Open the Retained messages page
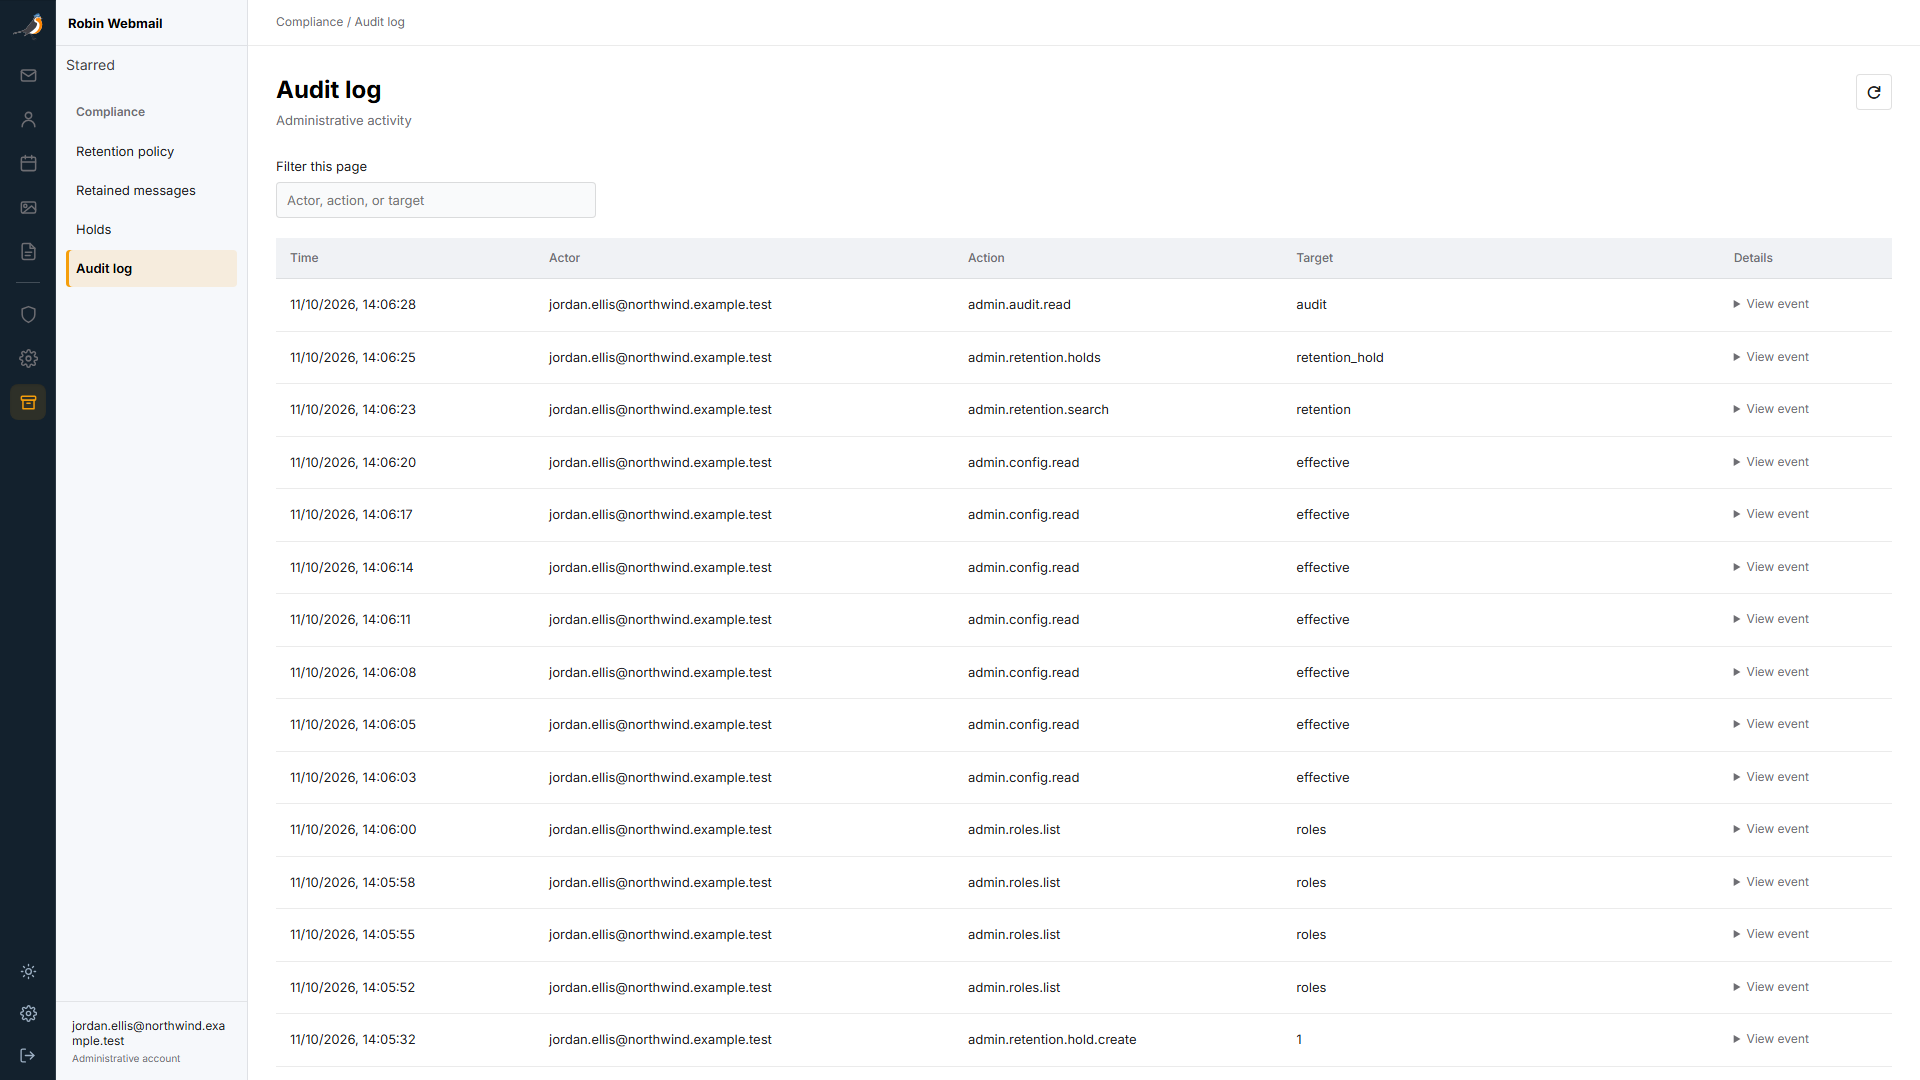Image resolution: width=1920 pixels, height=1080 pixels. [151, 190]
